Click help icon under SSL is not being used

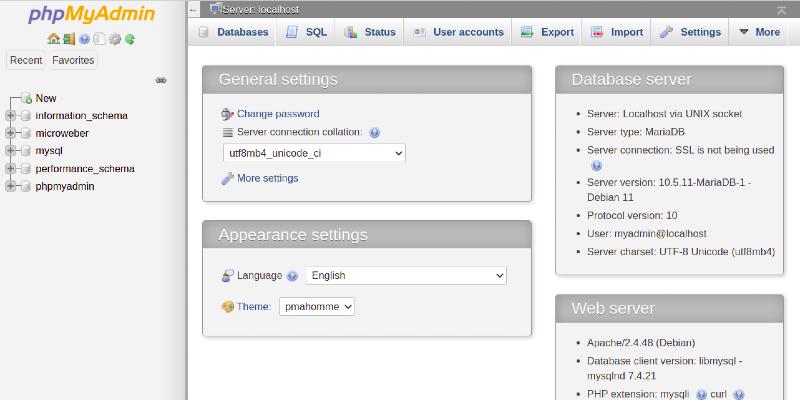596,166
